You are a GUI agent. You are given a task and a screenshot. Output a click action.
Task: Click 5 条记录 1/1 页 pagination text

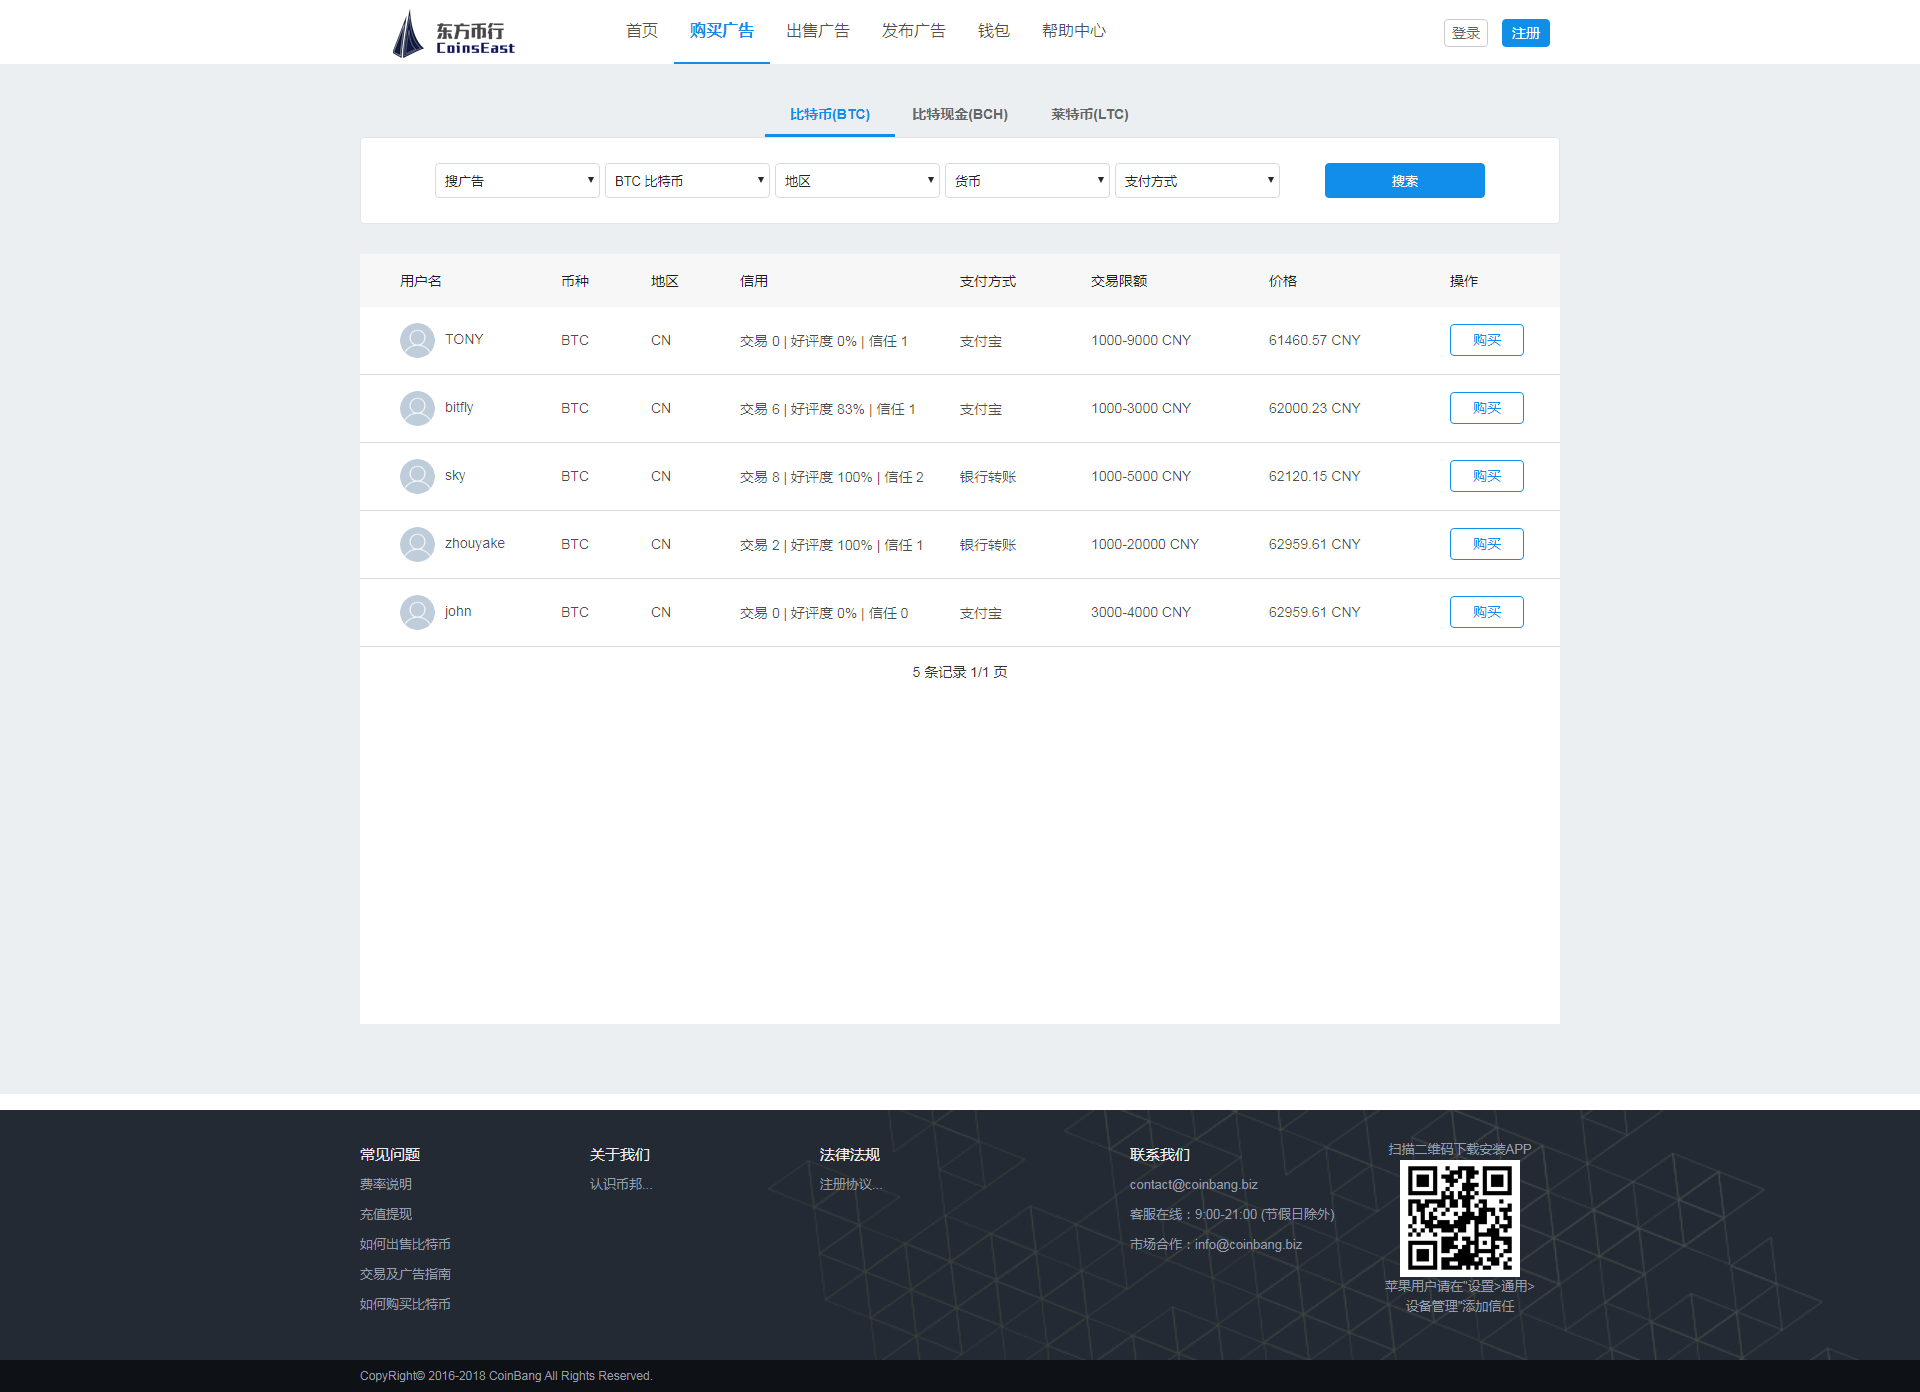[x=960, y=672]
